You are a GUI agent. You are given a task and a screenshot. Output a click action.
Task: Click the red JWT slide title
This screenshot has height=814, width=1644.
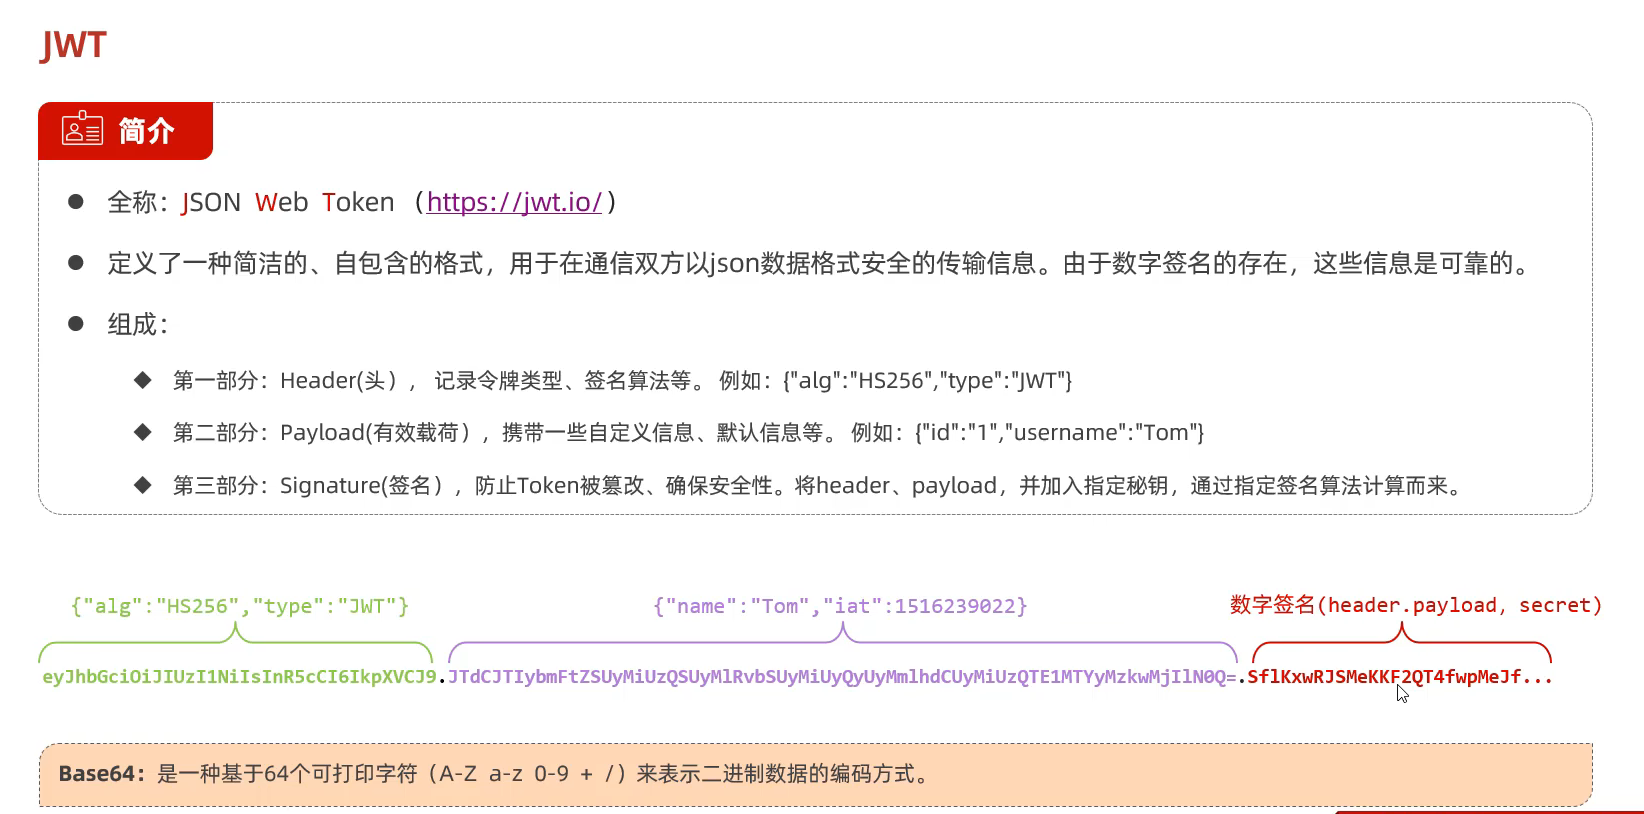point(73,45)
